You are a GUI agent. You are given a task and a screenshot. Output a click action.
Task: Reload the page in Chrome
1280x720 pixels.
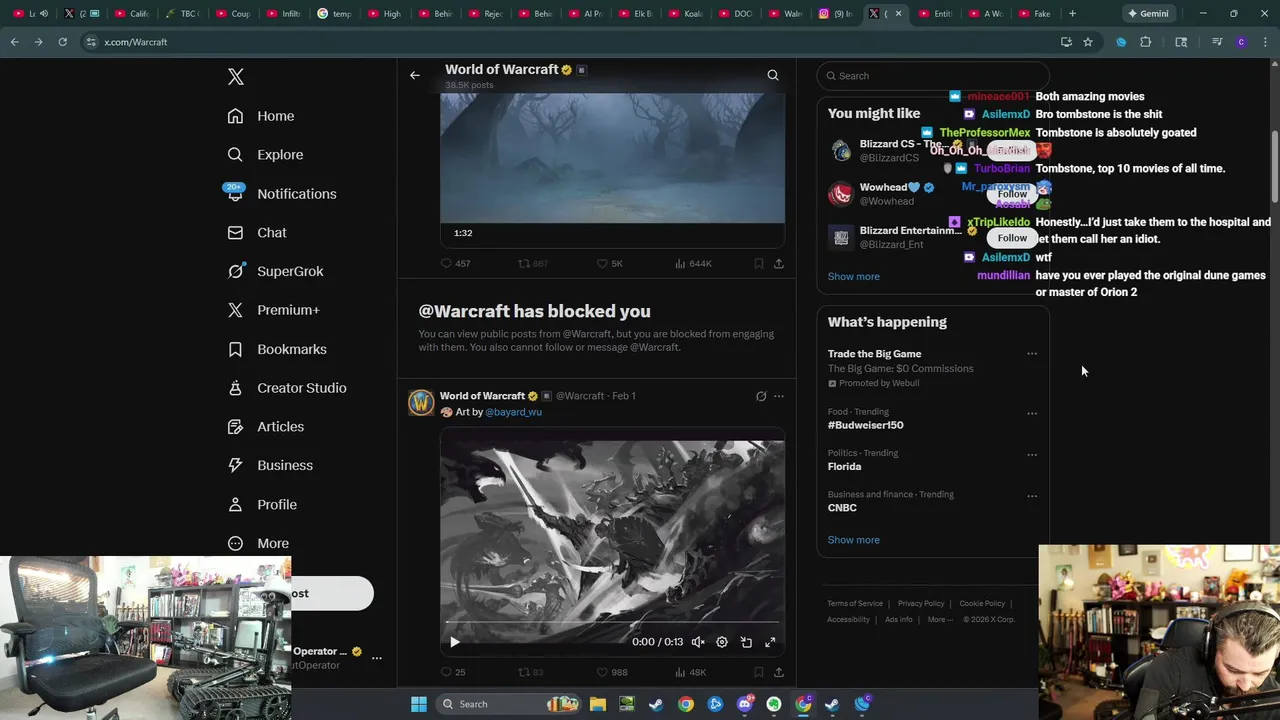coord(62,42)
